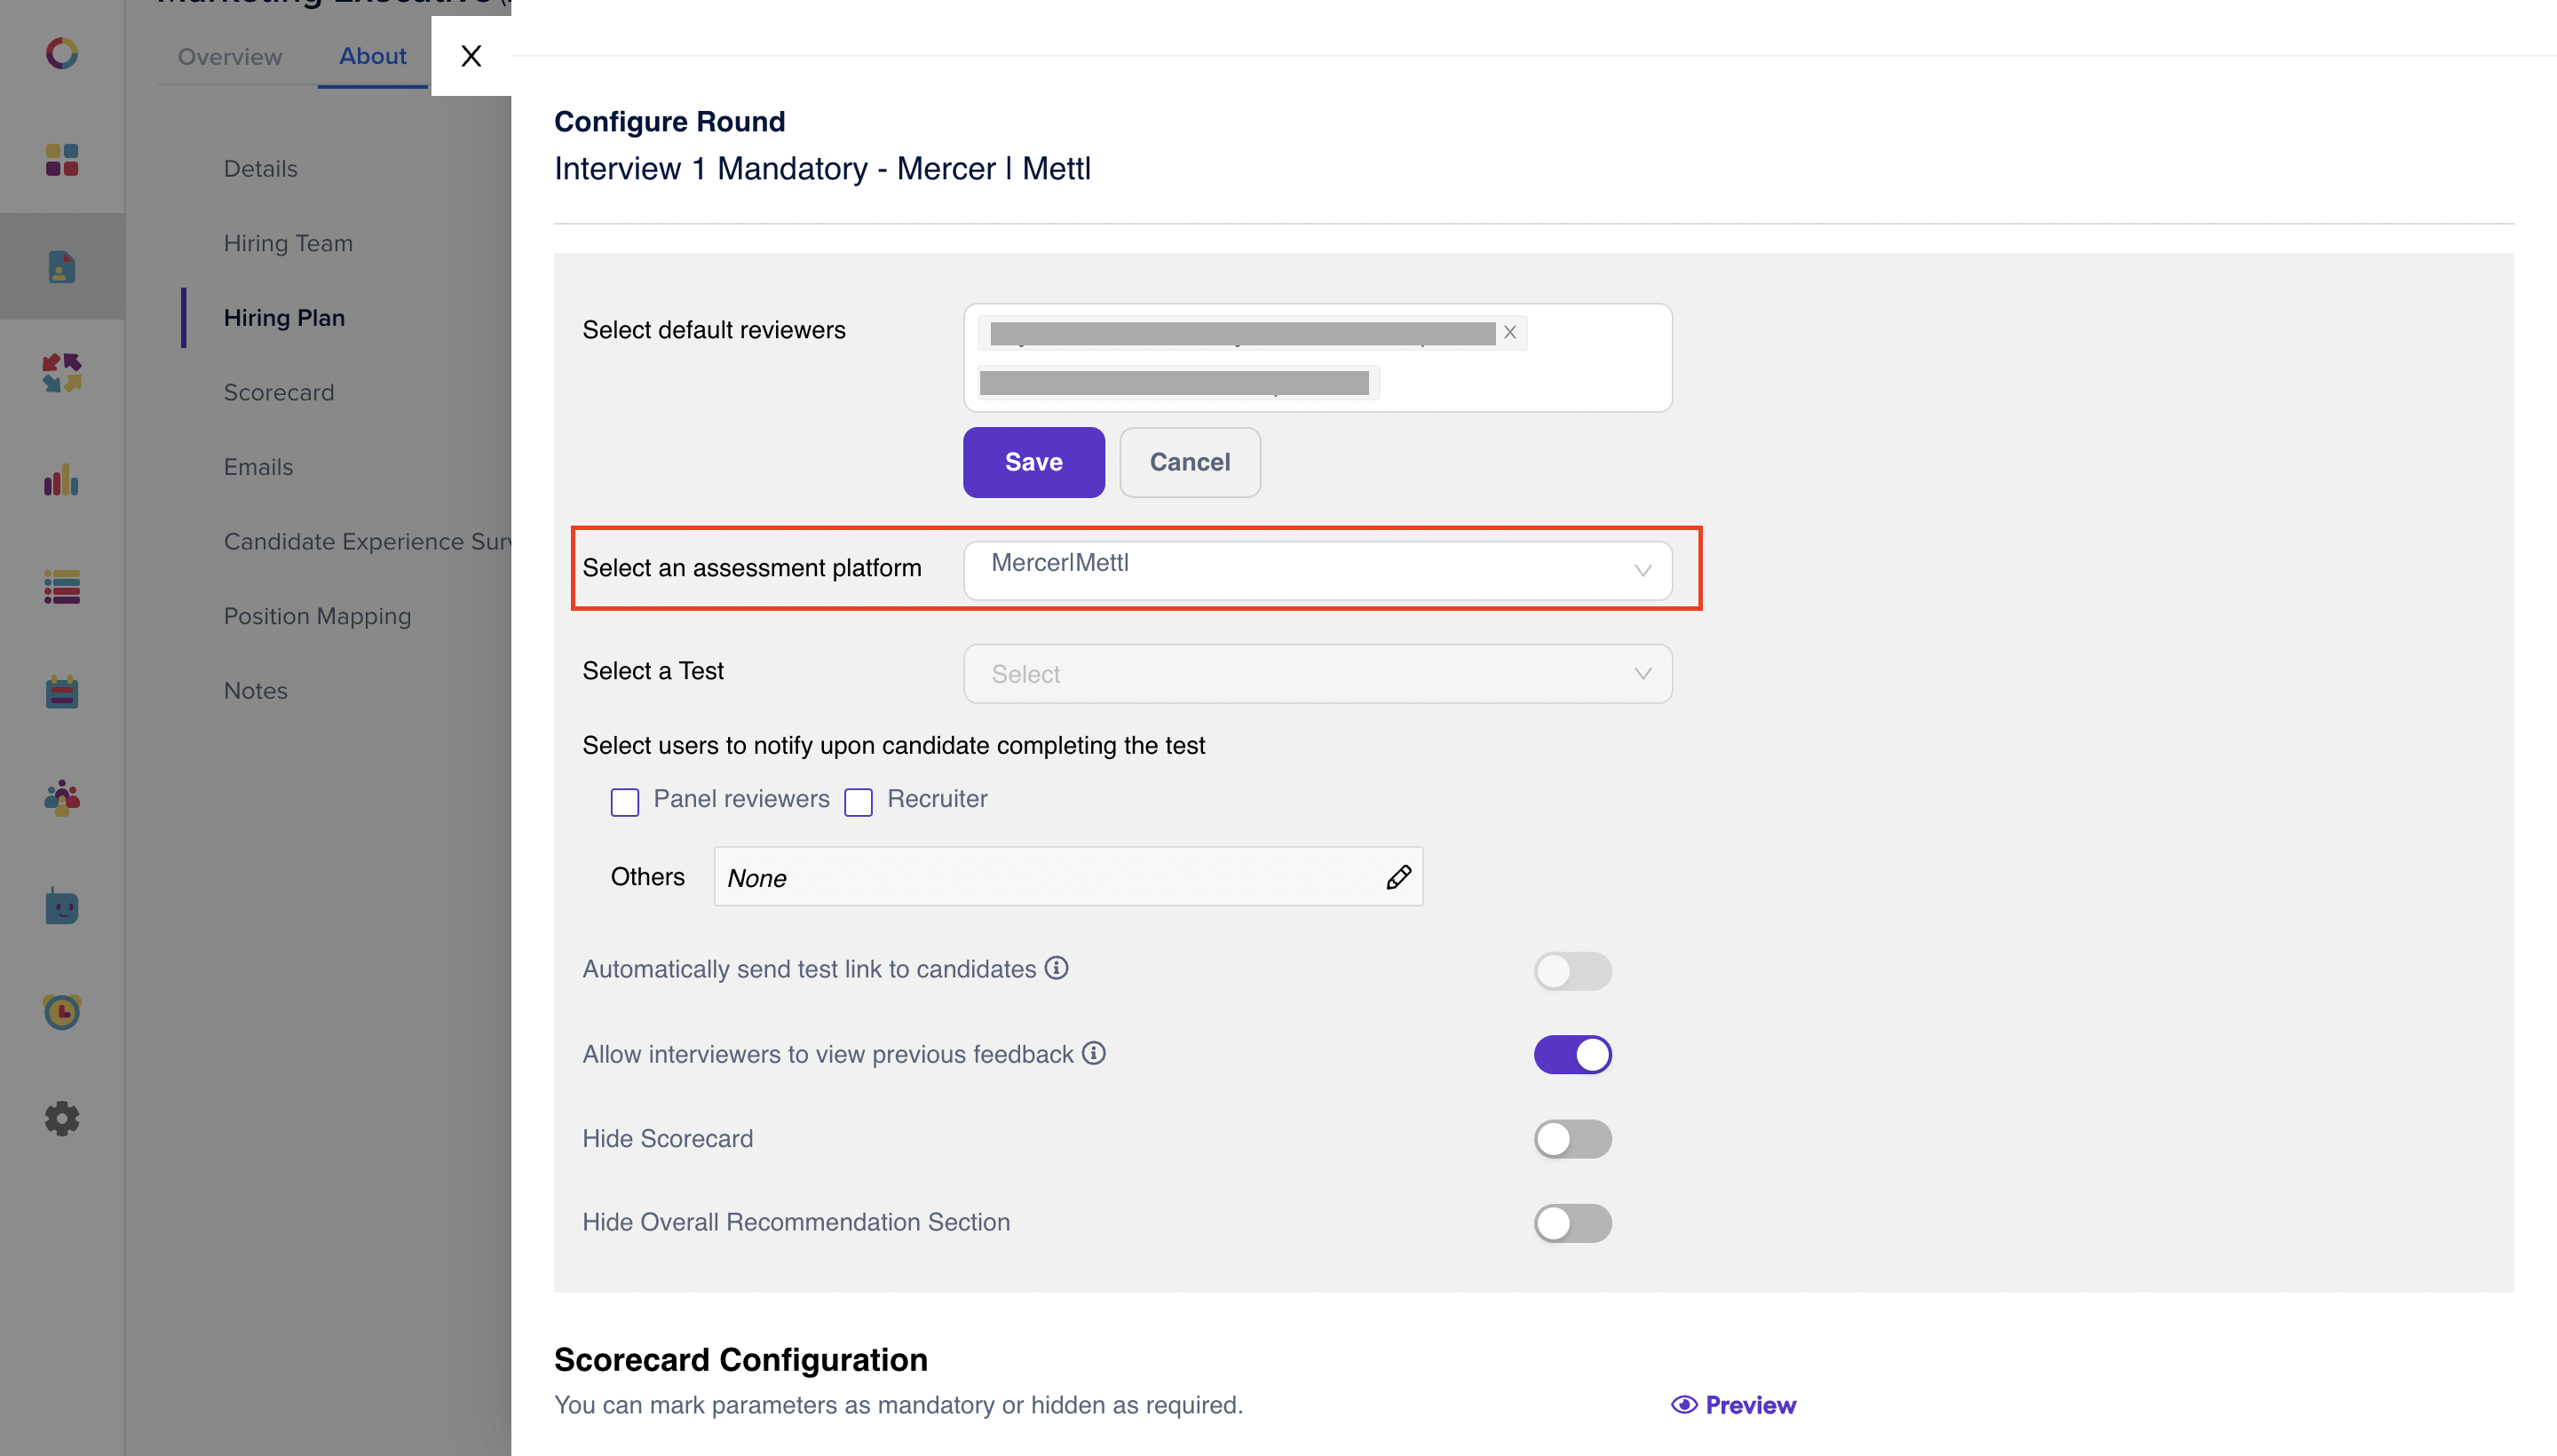
Task: Enable Automatically send test link to candidates
Action: (x=1573, y=970)
